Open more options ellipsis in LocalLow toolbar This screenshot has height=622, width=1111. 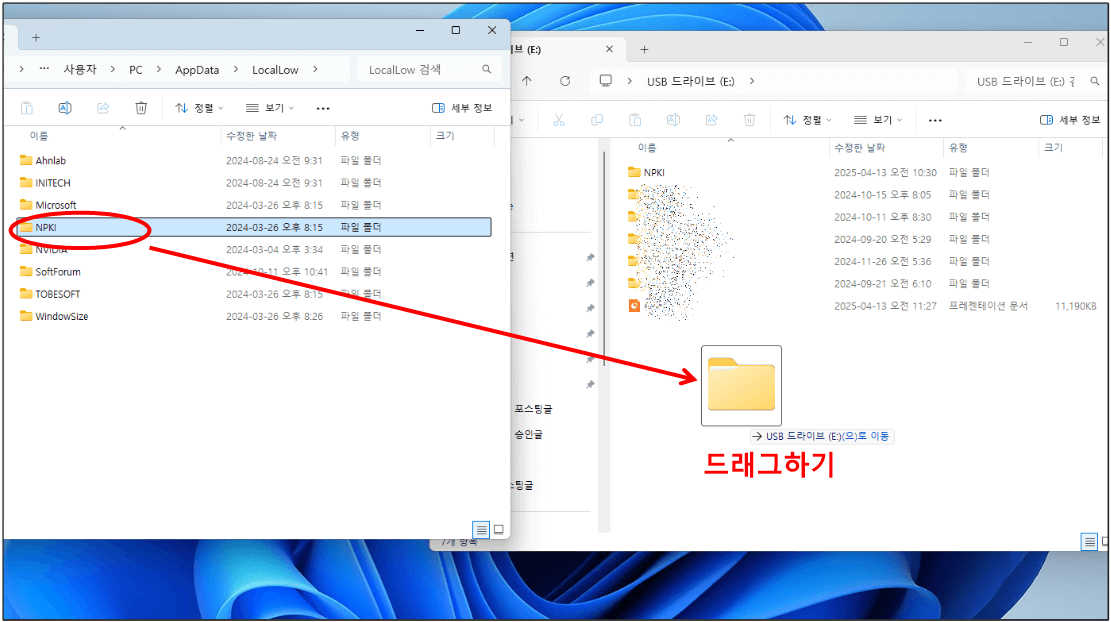pyautogui.click(x=322, y=108)
